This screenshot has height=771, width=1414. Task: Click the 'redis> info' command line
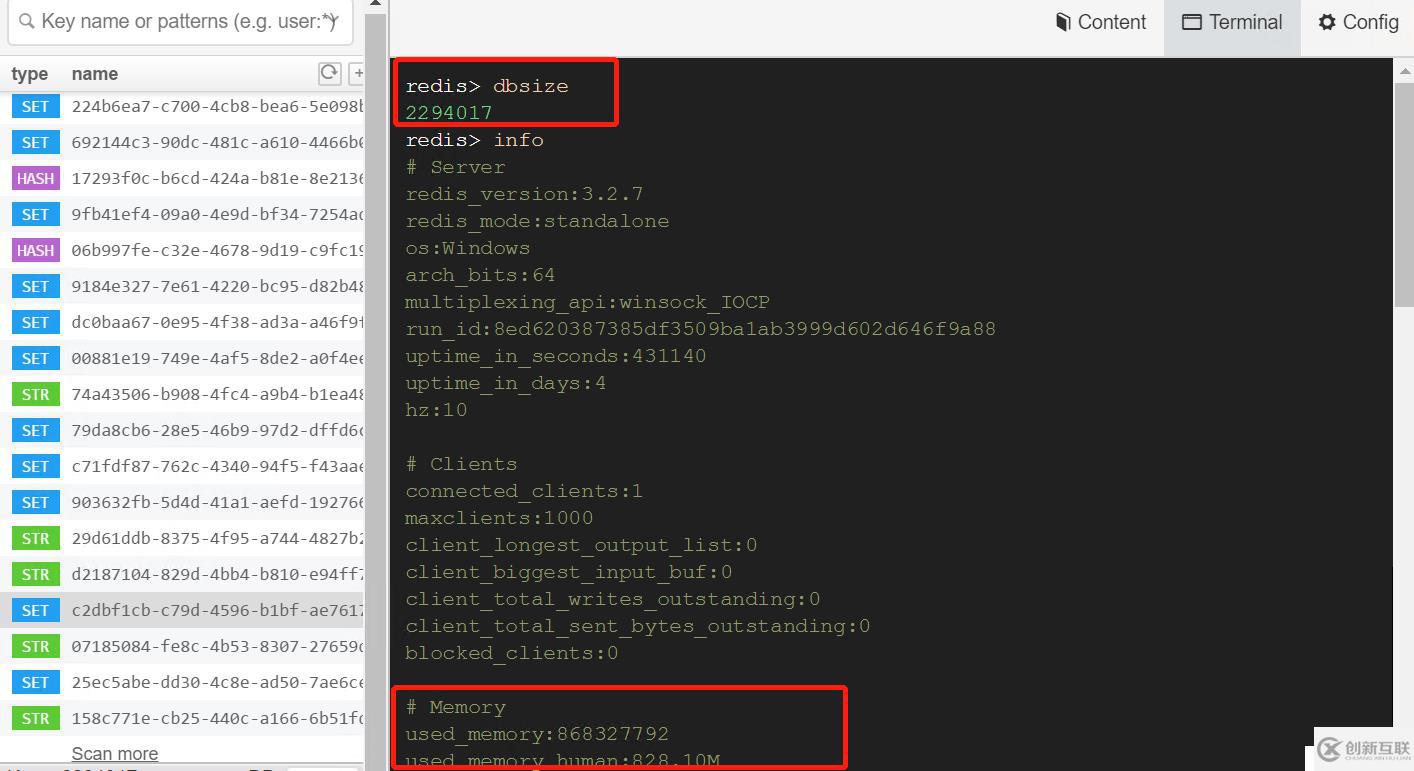(475, 140)
